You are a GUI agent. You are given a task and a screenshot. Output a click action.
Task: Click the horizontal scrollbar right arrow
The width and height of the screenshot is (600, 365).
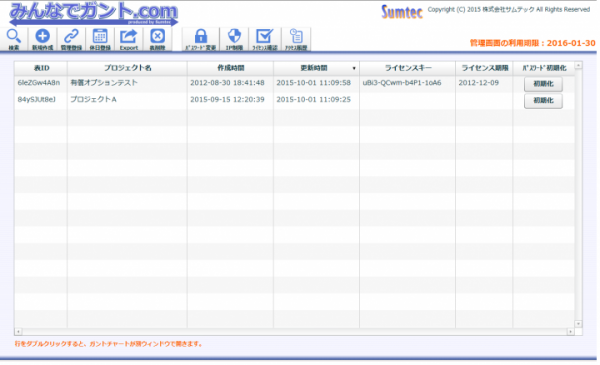coord(571,332)
